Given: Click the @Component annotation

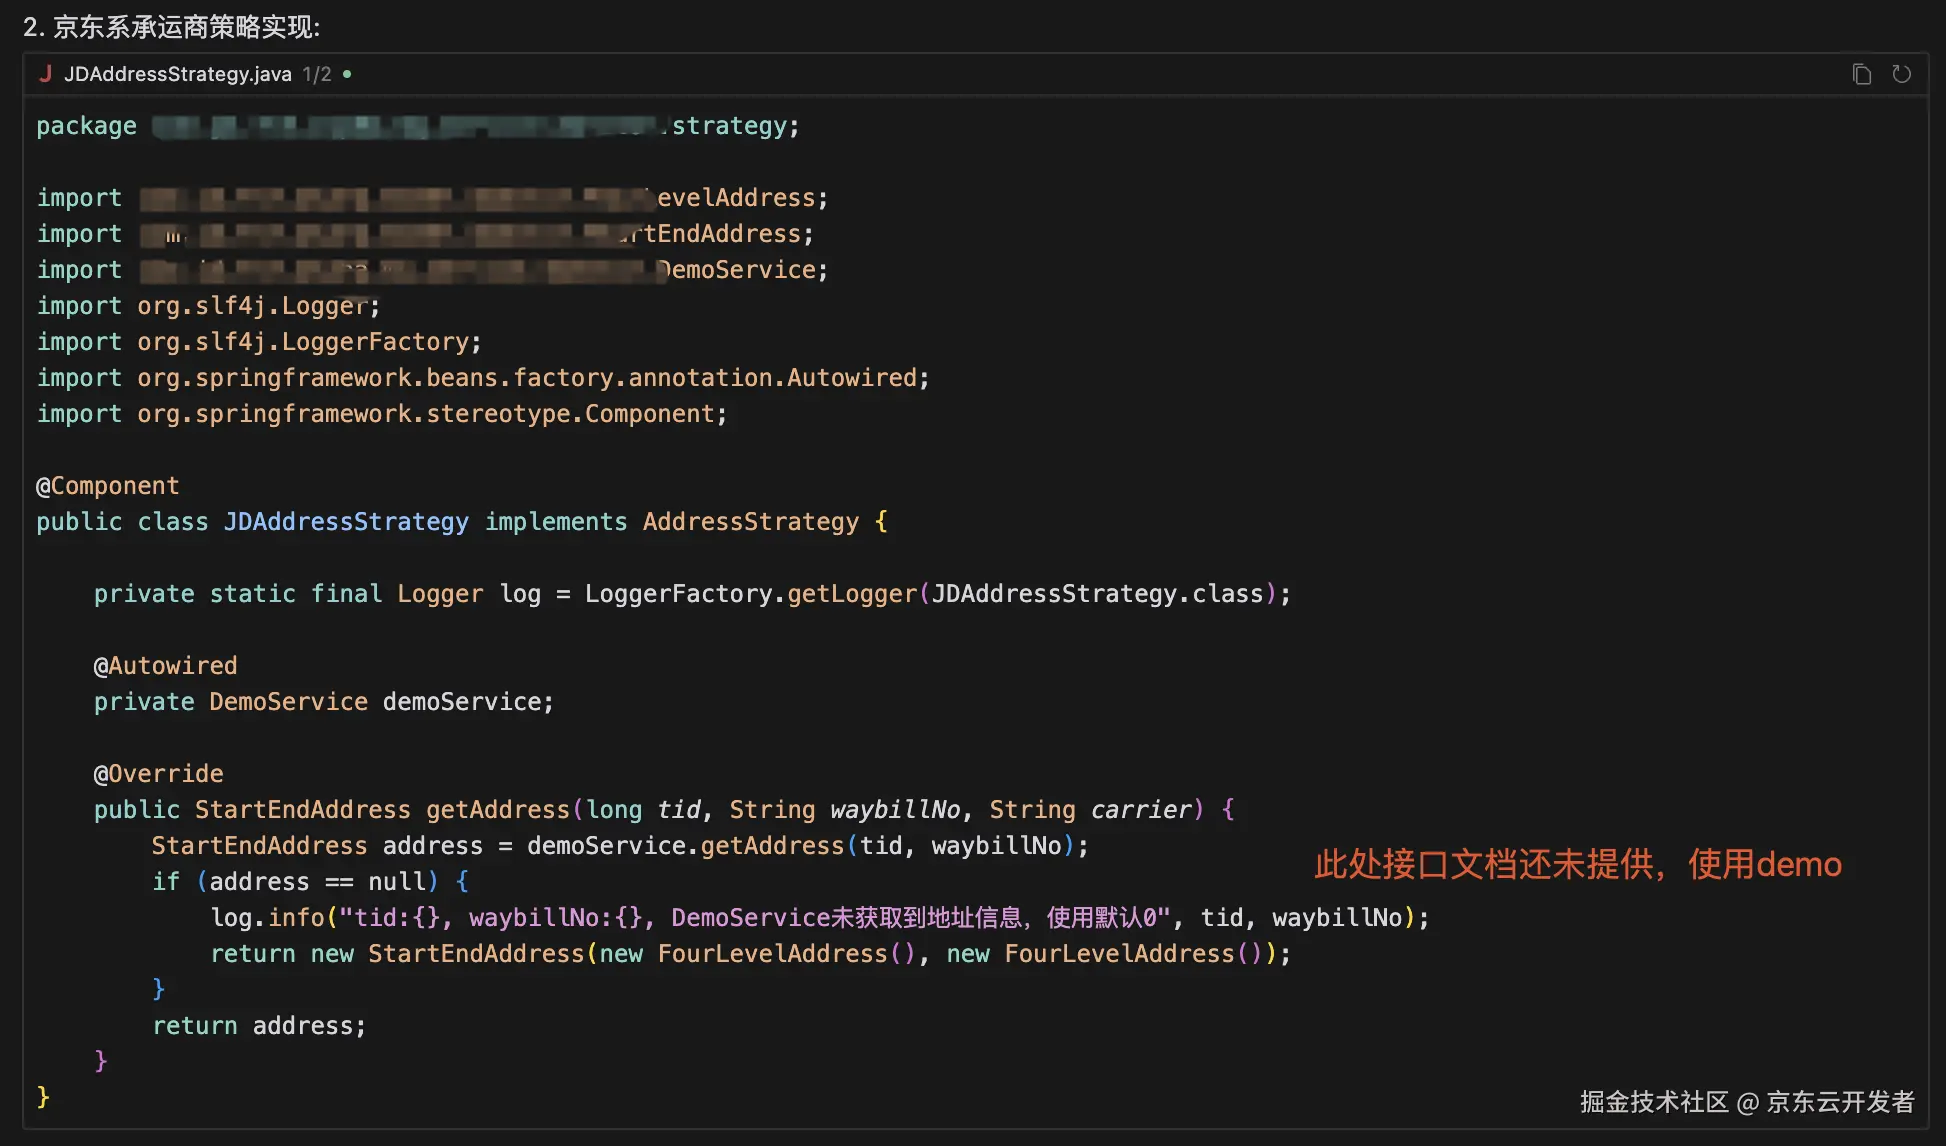Looking at the screenshot, I should click(108, 486).
